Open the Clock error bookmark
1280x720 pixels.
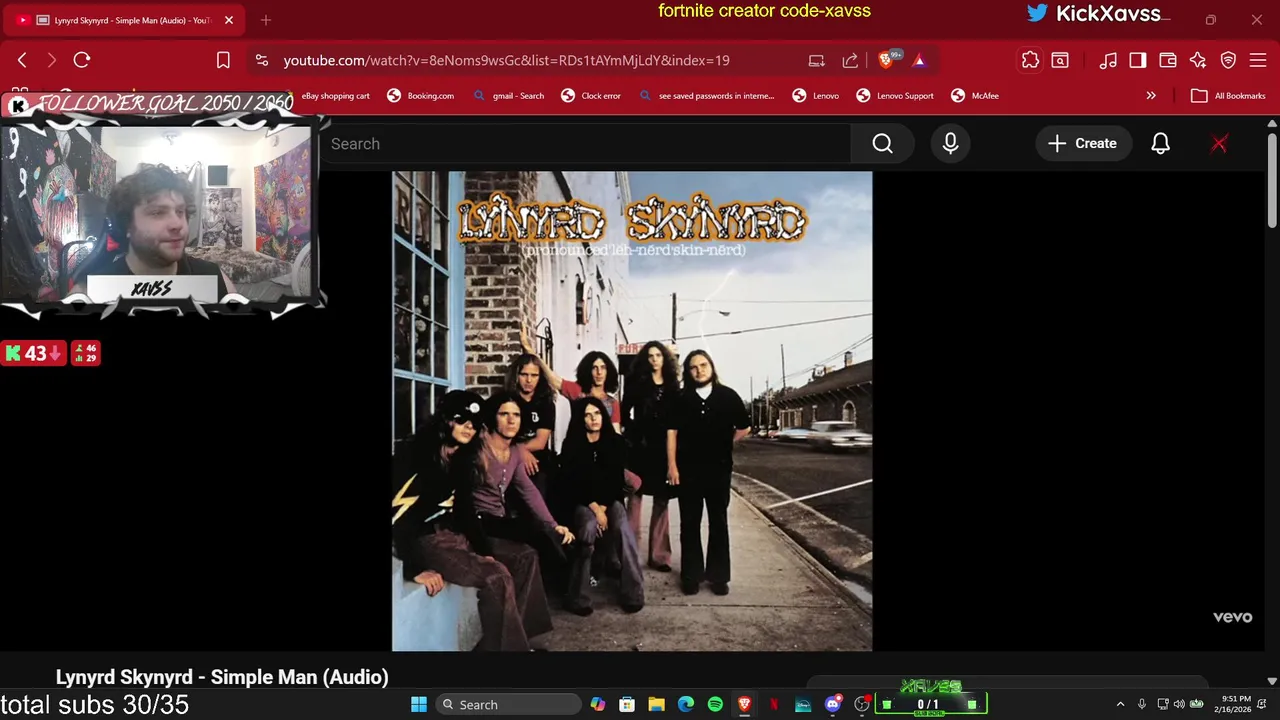(591, 96)
